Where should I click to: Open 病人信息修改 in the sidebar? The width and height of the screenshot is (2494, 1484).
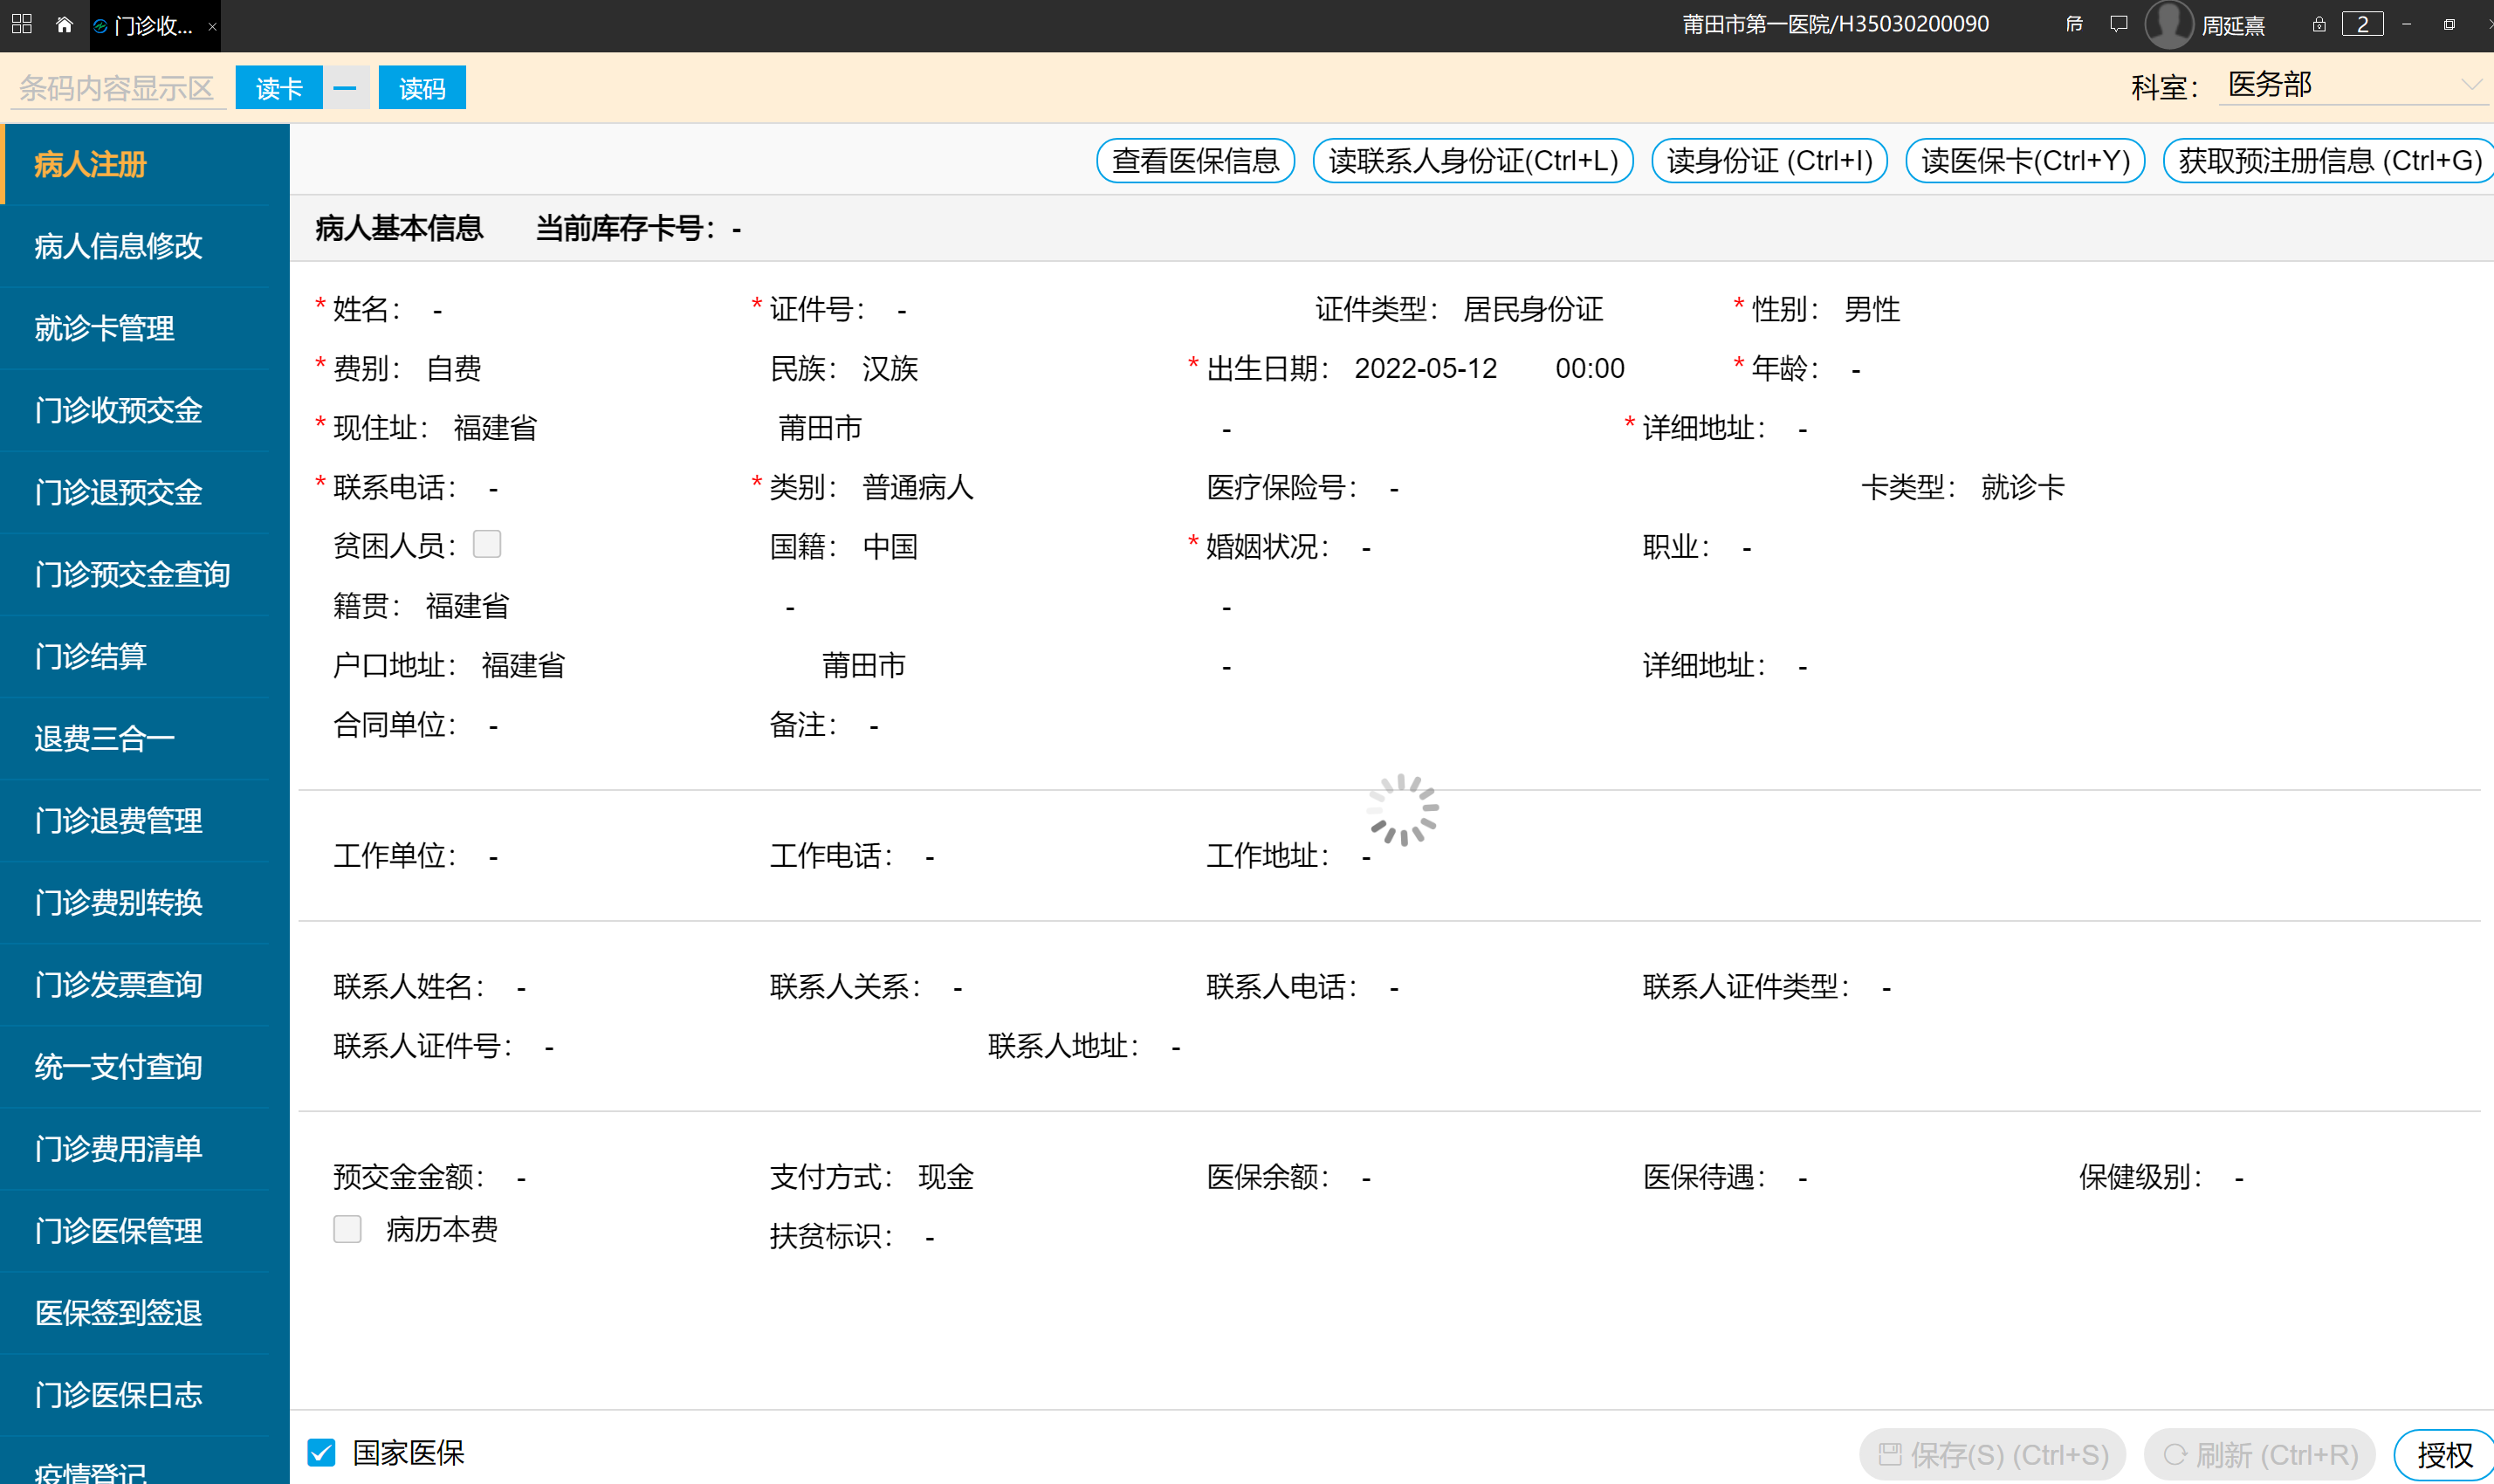[x=145, y=246]
